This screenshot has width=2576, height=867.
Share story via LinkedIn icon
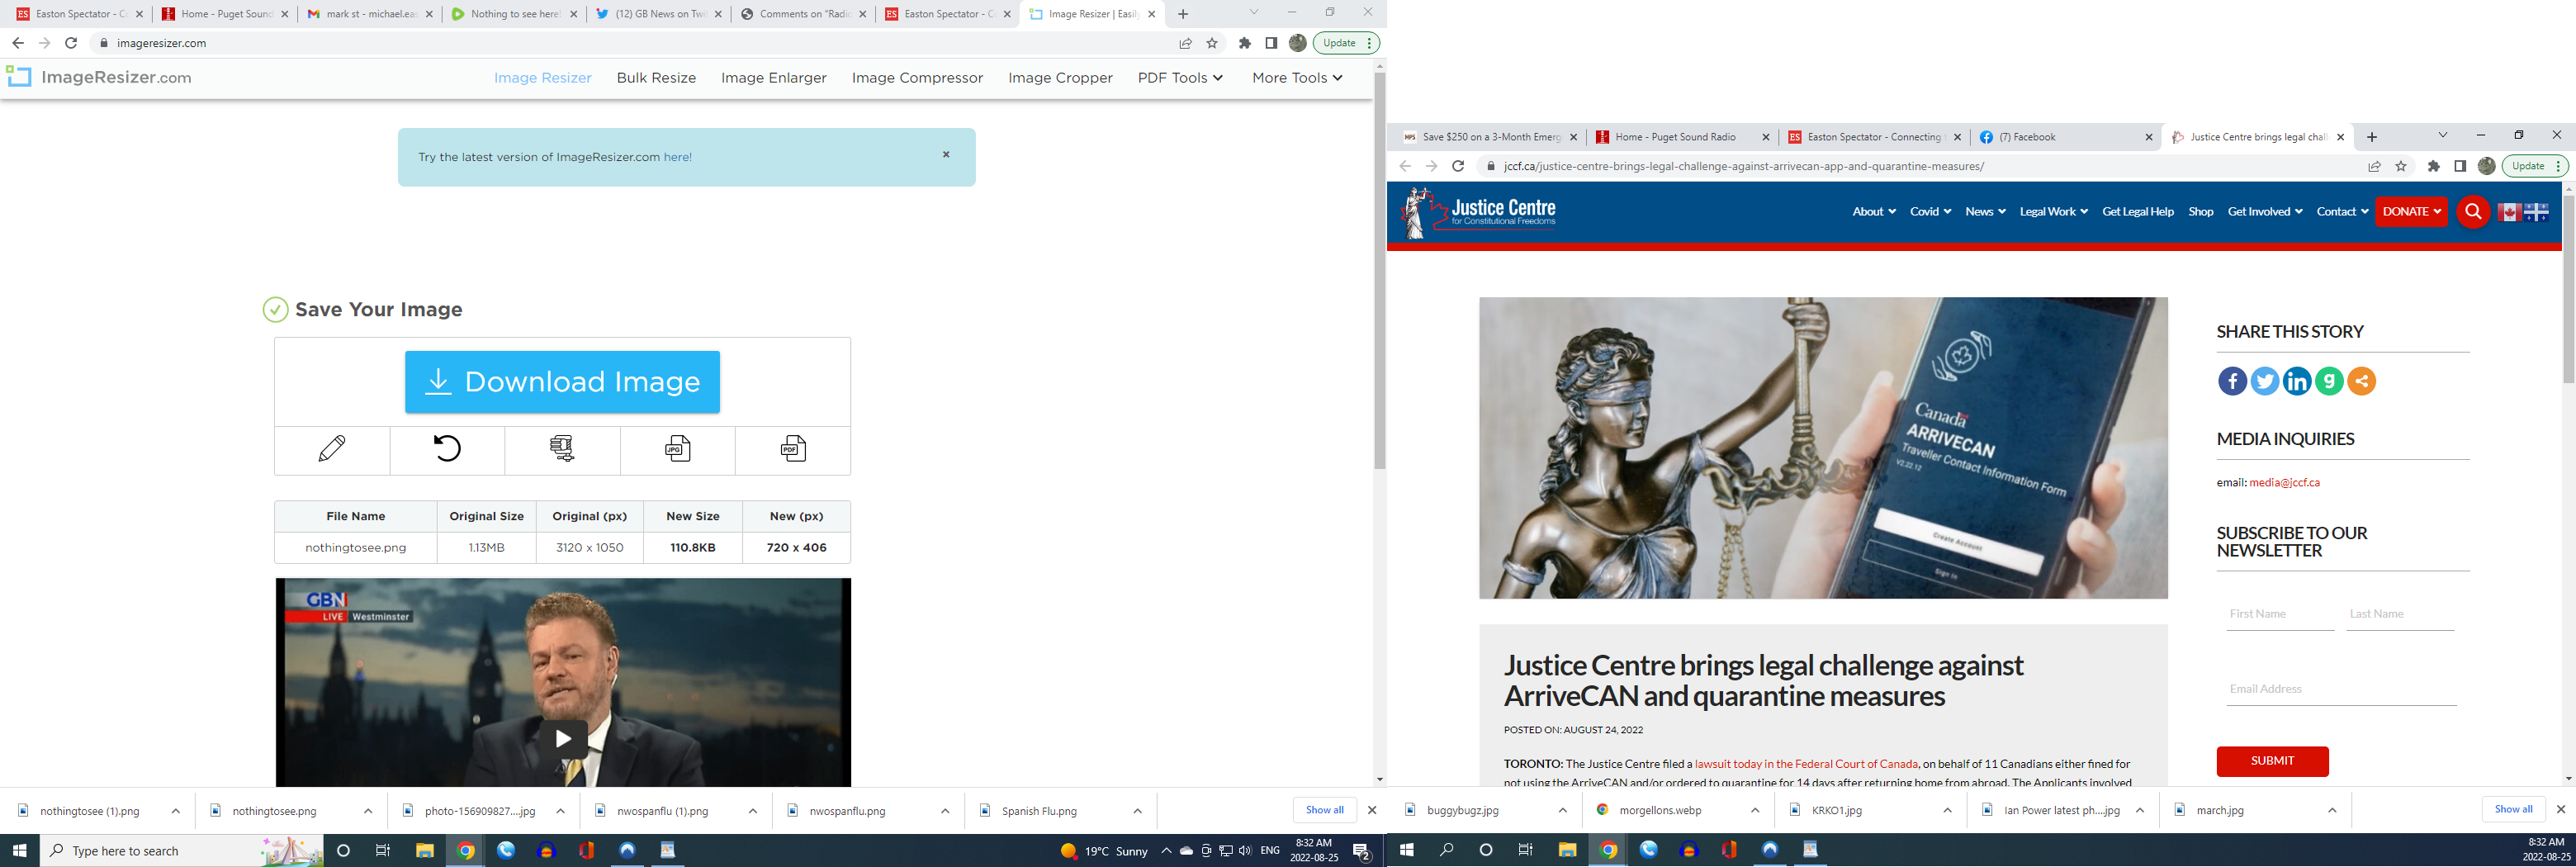(x=2297, y=381)
